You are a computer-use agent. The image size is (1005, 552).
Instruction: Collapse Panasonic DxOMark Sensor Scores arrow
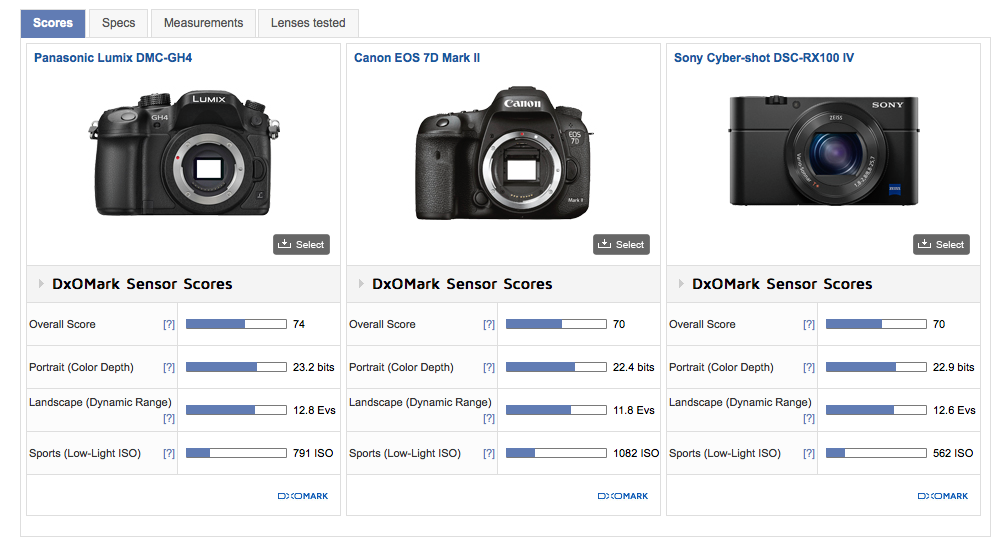[x=41, y=283]
